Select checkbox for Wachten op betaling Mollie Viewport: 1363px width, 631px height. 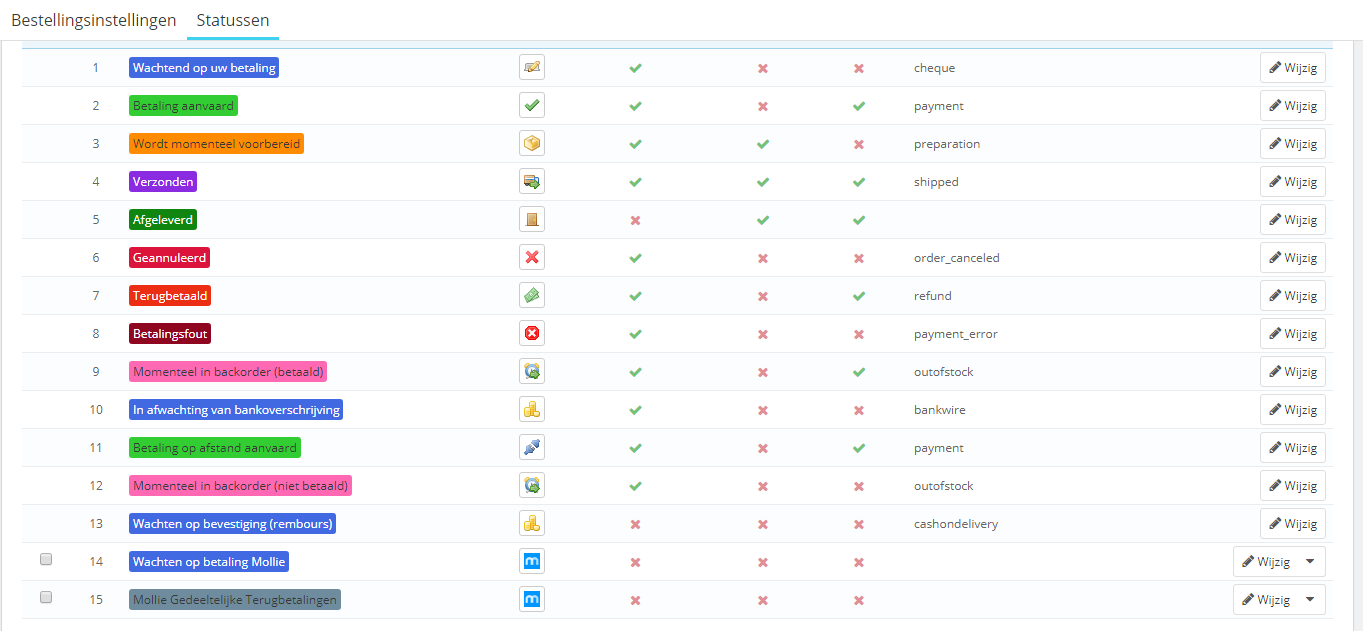point(46,560)
